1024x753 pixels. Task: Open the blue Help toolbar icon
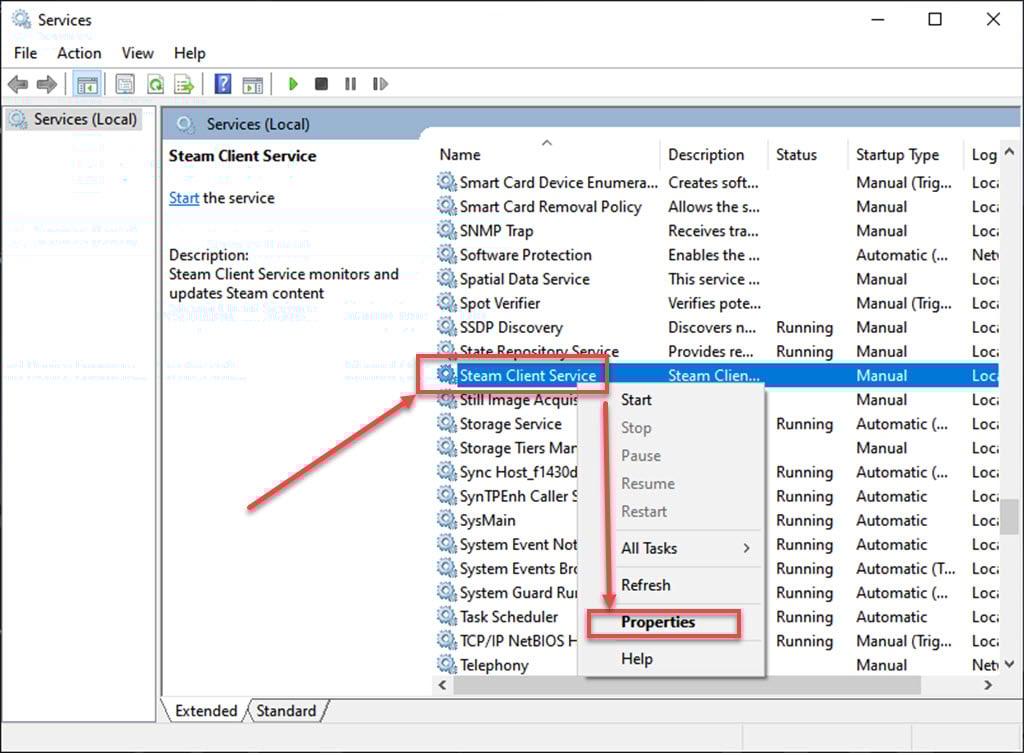(223, 84)
